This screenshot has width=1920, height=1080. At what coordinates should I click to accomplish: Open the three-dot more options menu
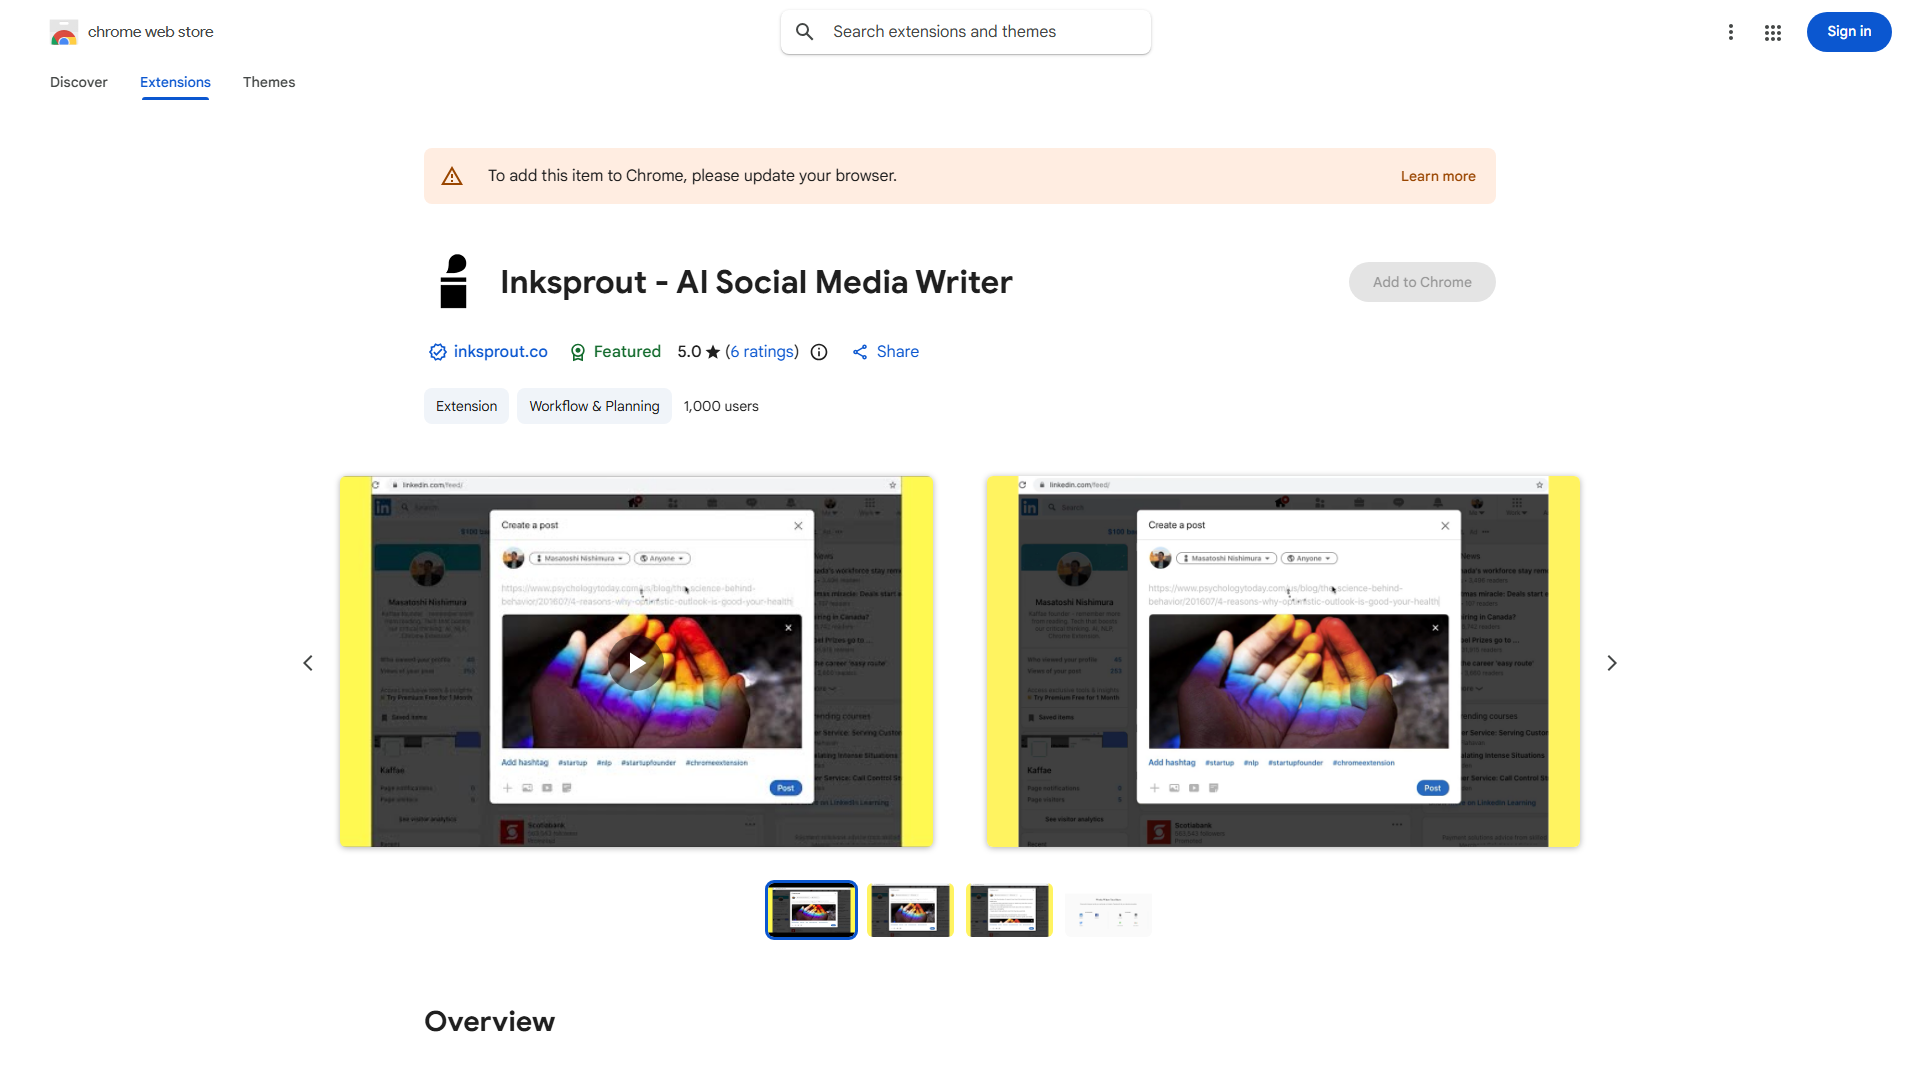click(x=1730, y=32)
